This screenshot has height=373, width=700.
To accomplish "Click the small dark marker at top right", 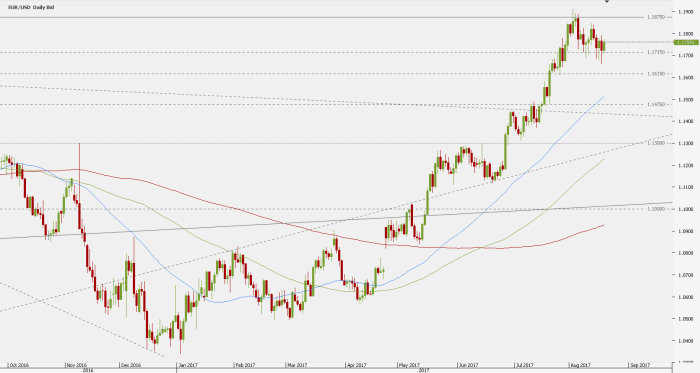I will pyautogui.click(x=607, y=1).
